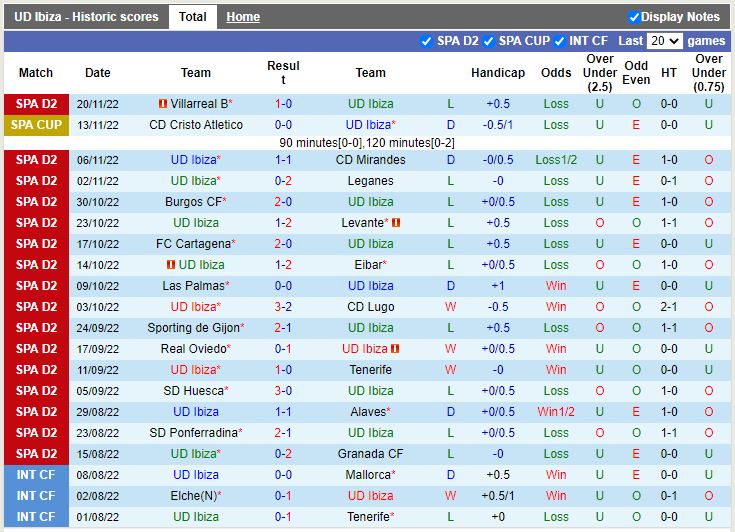735x532 pixels.
Task: Open FC Cartagena team link
Action: pyautogui.click(x=193, y=244)
